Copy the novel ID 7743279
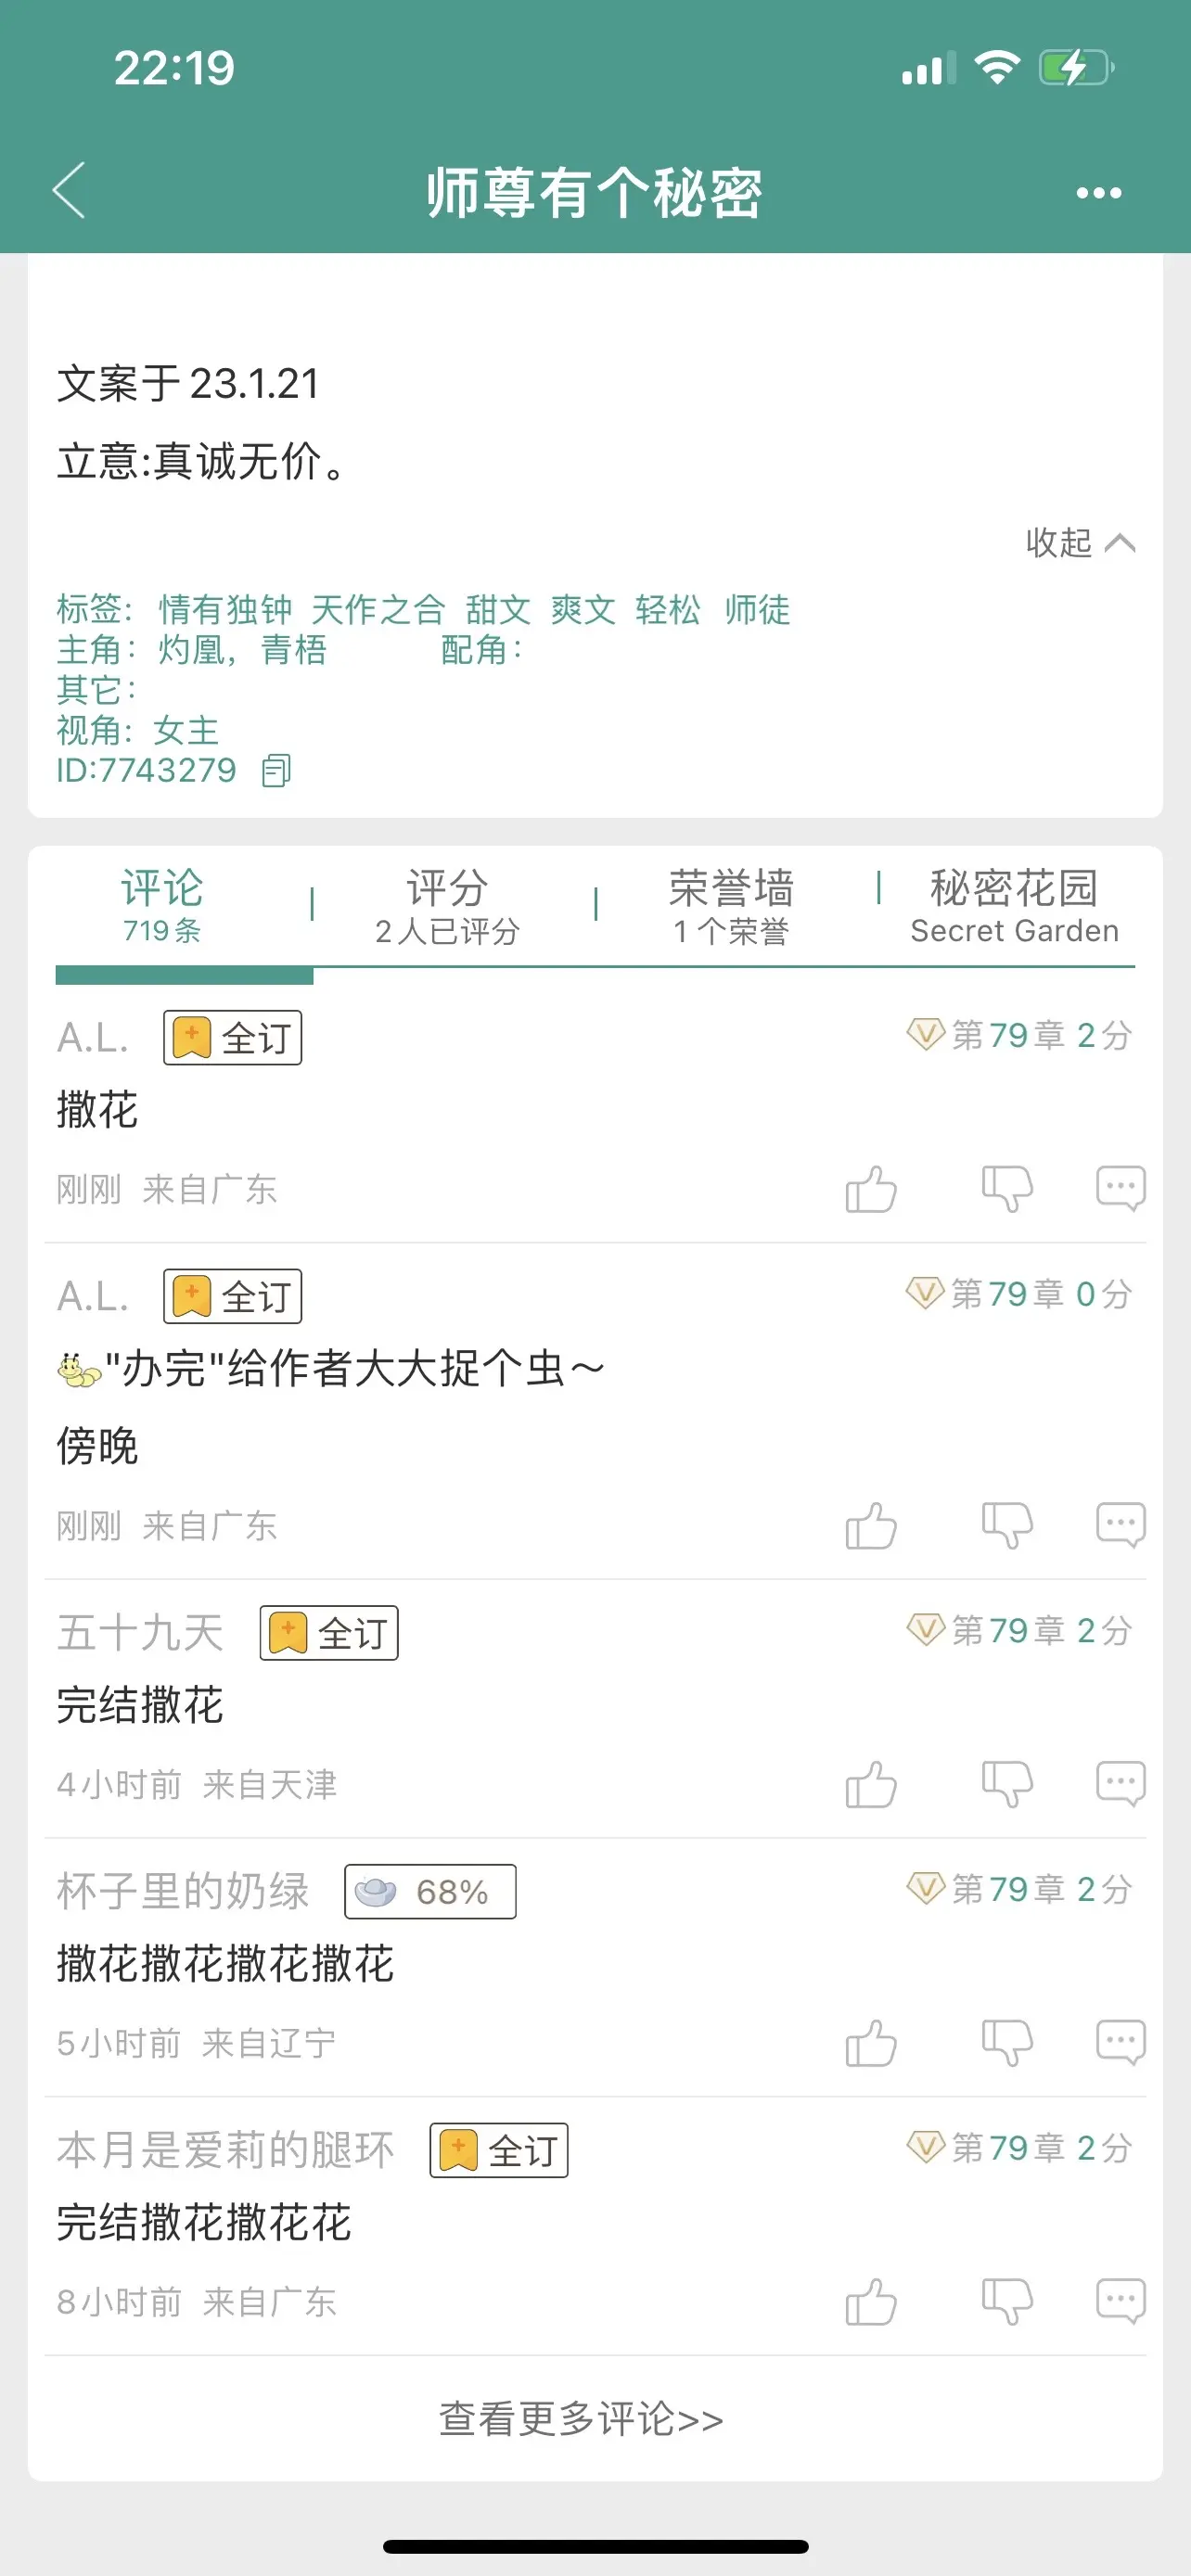Image resolution: width=1191 pixels, height=2576 pixels. point(276,771)
